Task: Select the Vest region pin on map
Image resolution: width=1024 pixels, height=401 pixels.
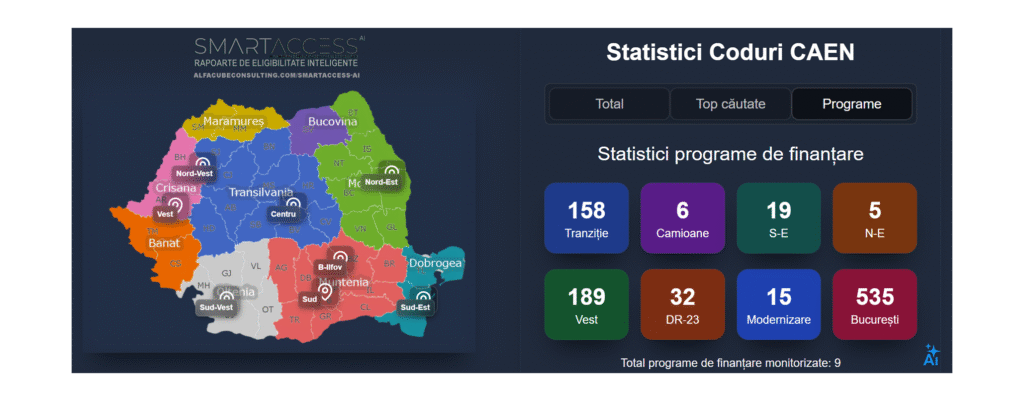Action: 175,204
